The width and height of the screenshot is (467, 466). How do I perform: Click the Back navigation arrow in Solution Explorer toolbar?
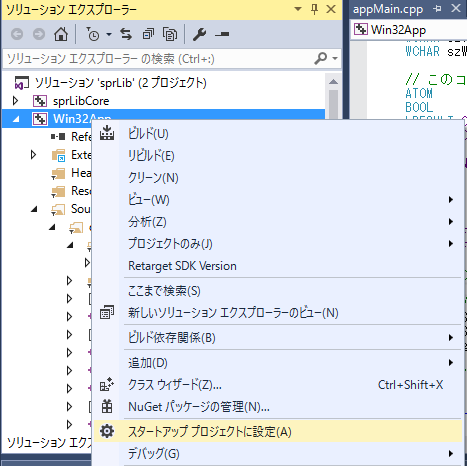point(17,34)
